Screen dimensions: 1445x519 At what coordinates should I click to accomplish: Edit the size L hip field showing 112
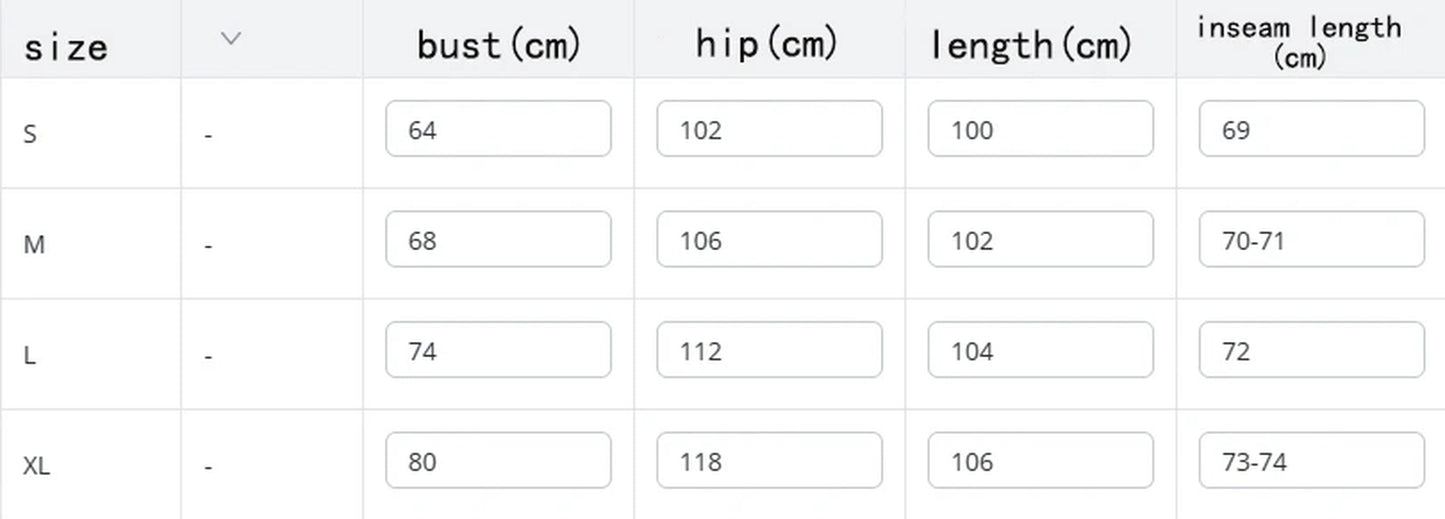coord(769,350)
